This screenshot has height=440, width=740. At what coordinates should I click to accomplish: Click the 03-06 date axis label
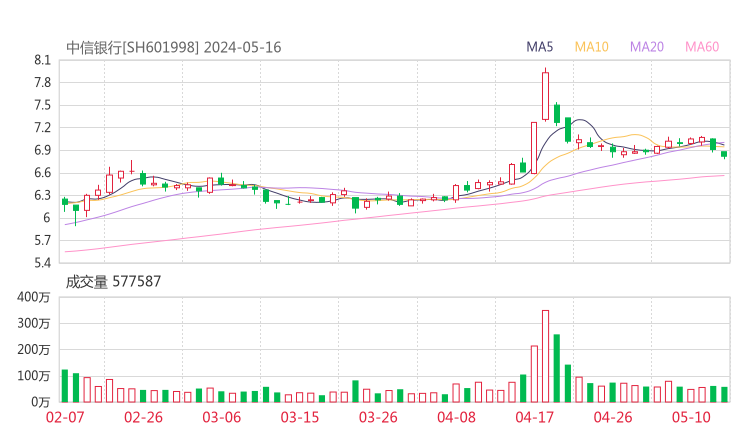pyautogui.click(x=221, y=417)
